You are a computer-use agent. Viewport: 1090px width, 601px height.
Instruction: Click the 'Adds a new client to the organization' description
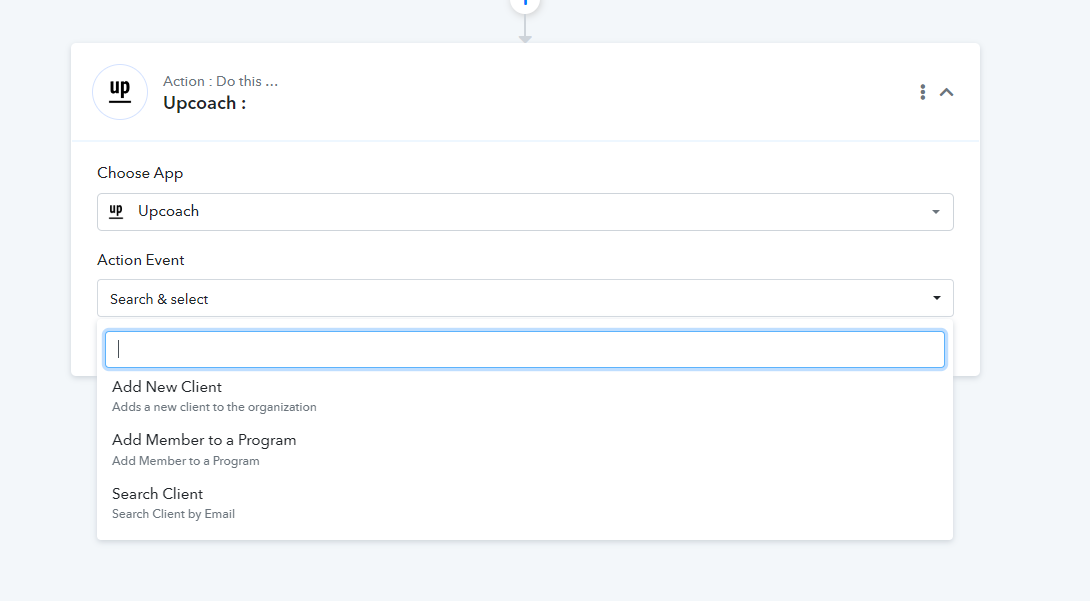(214, 407)
